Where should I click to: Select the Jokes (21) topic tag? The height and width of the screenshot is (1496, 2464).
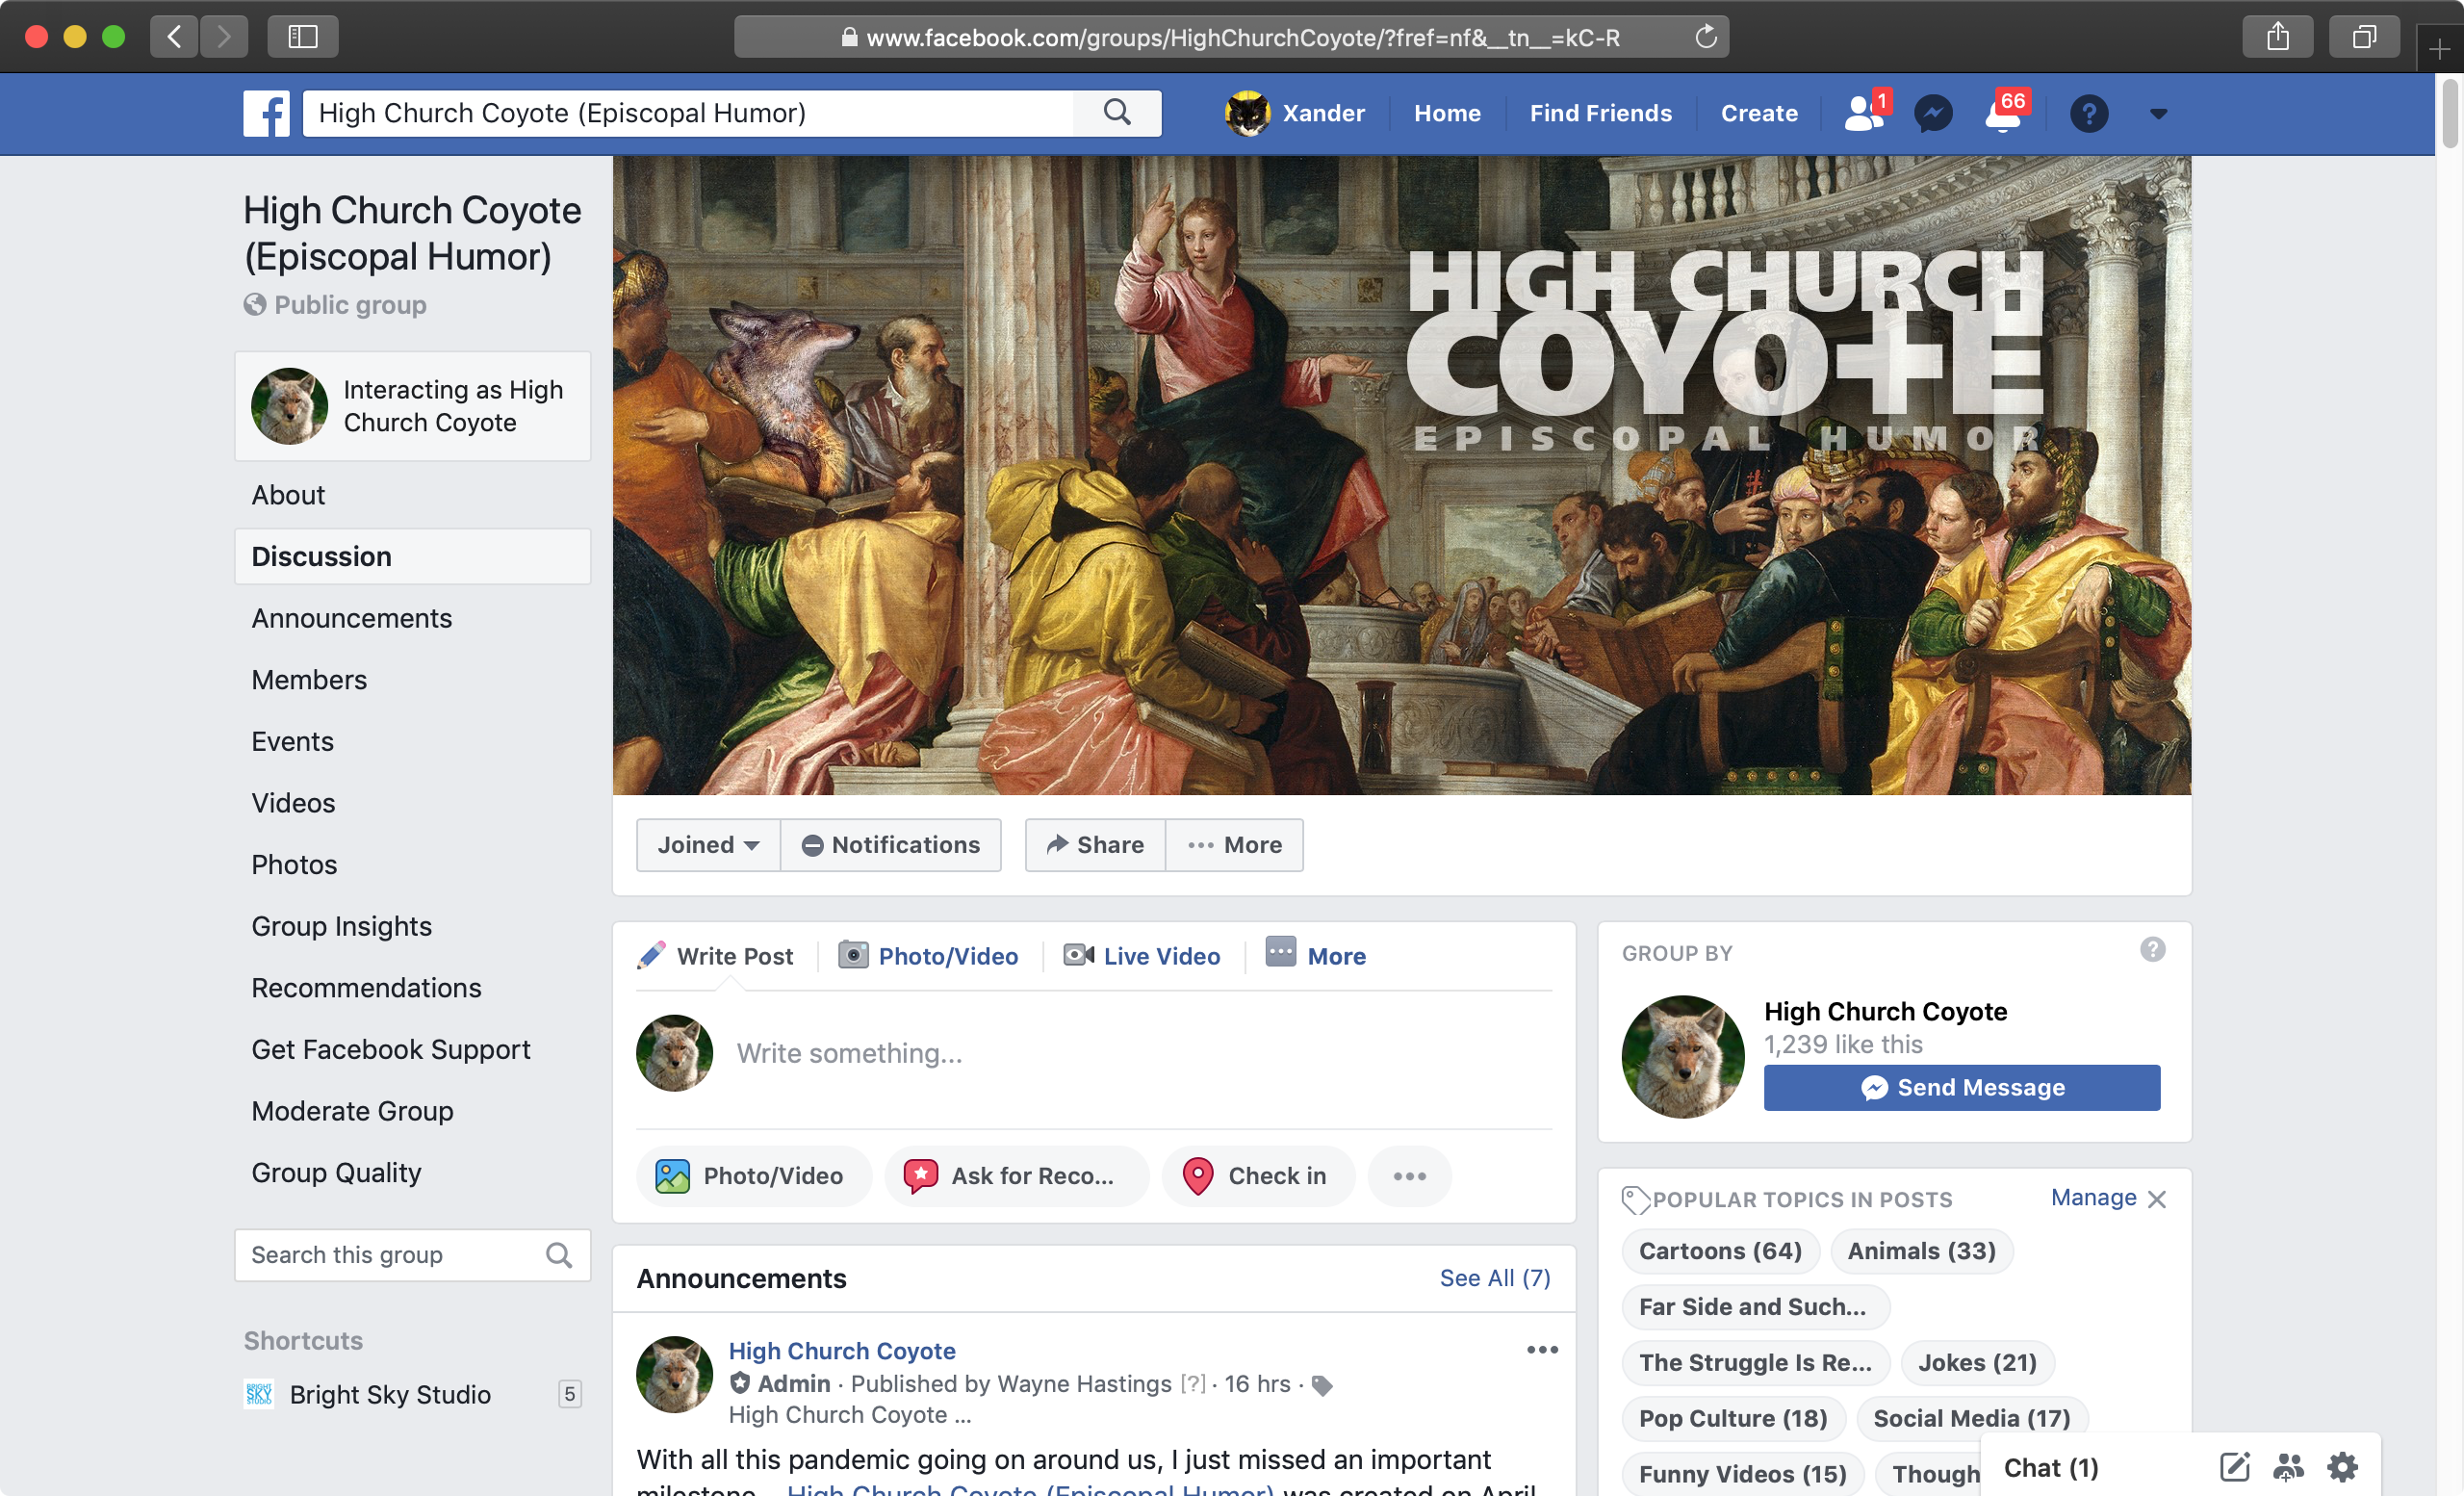point(1977,1363)
